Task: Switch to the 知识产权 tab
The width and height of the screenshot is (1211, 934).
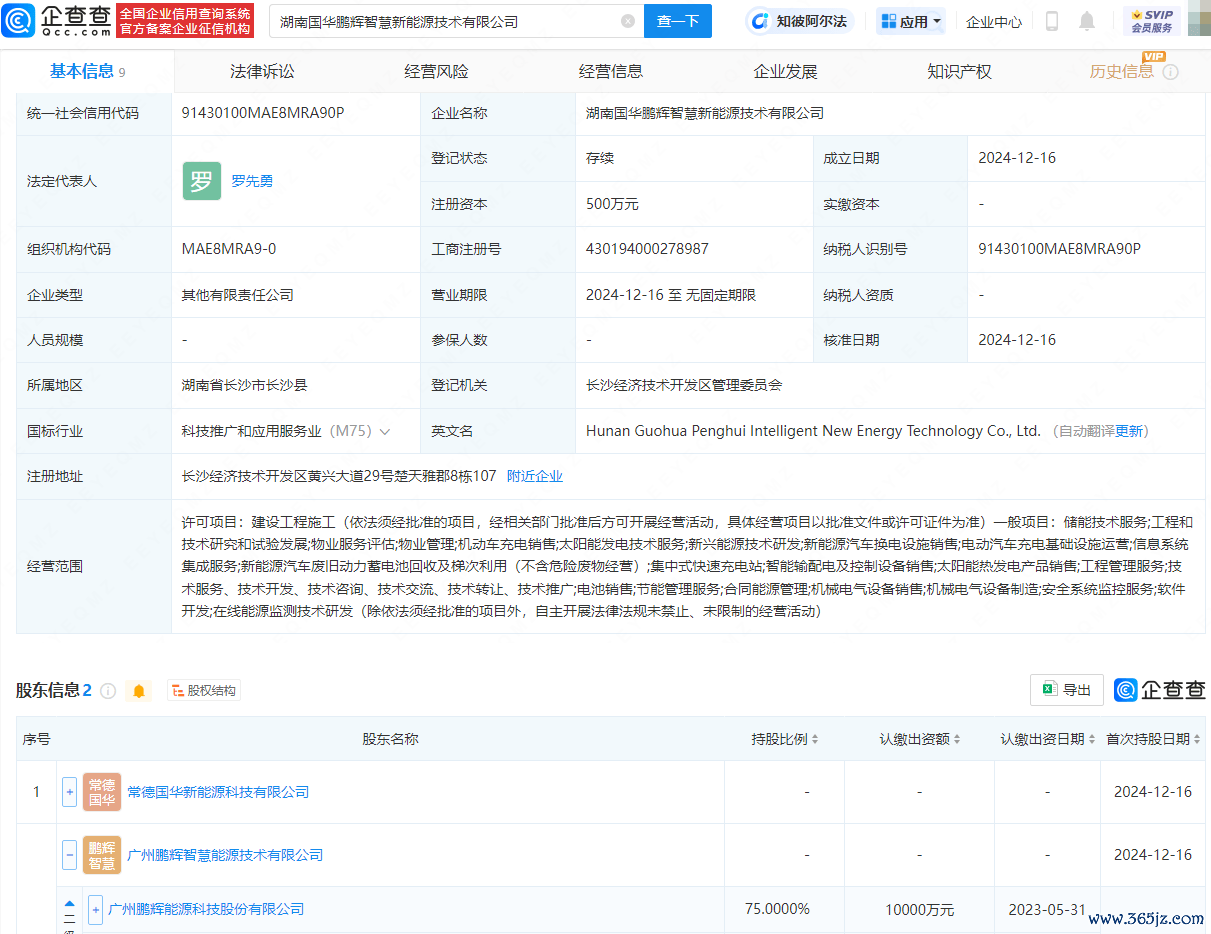Action: click(x=959, y=71)
